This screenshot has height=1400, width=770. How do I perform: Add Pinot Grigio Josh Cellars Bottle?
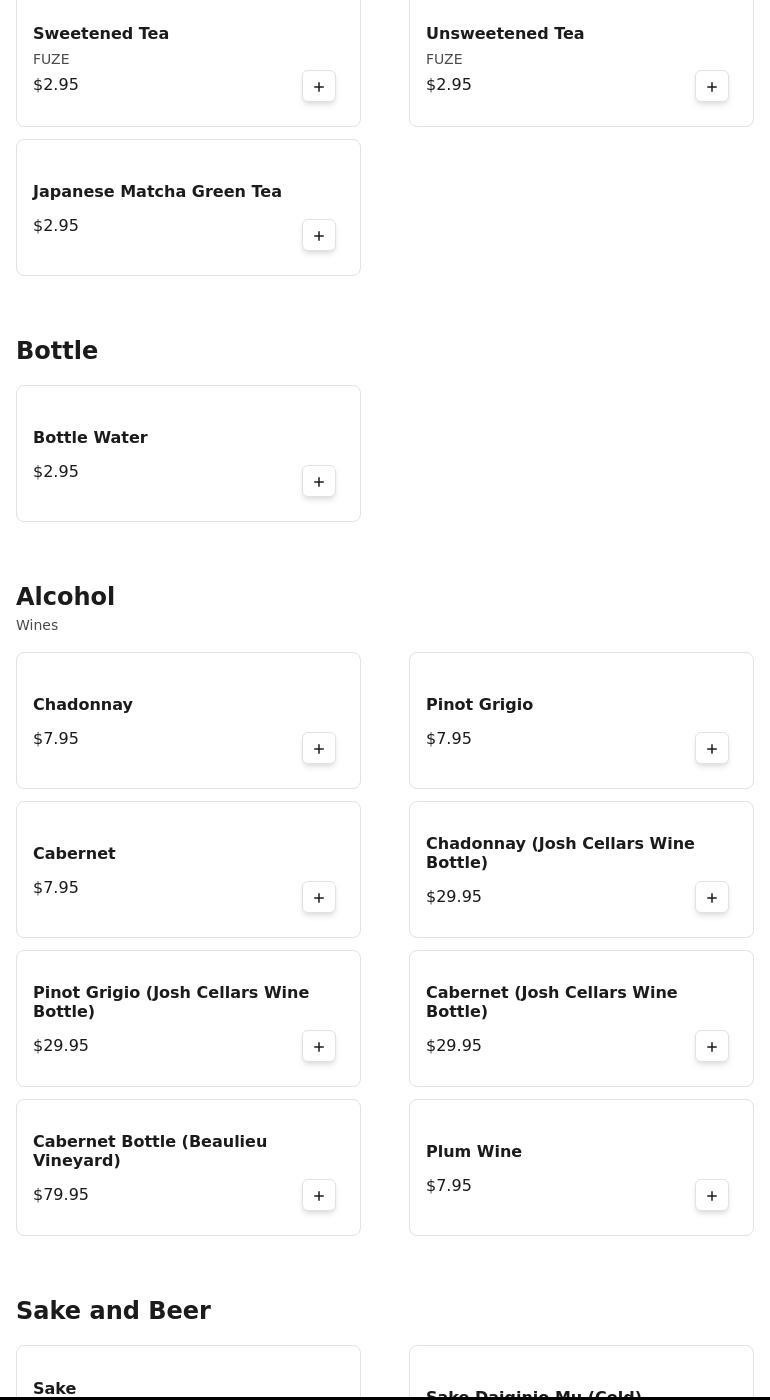(319, 1047)
